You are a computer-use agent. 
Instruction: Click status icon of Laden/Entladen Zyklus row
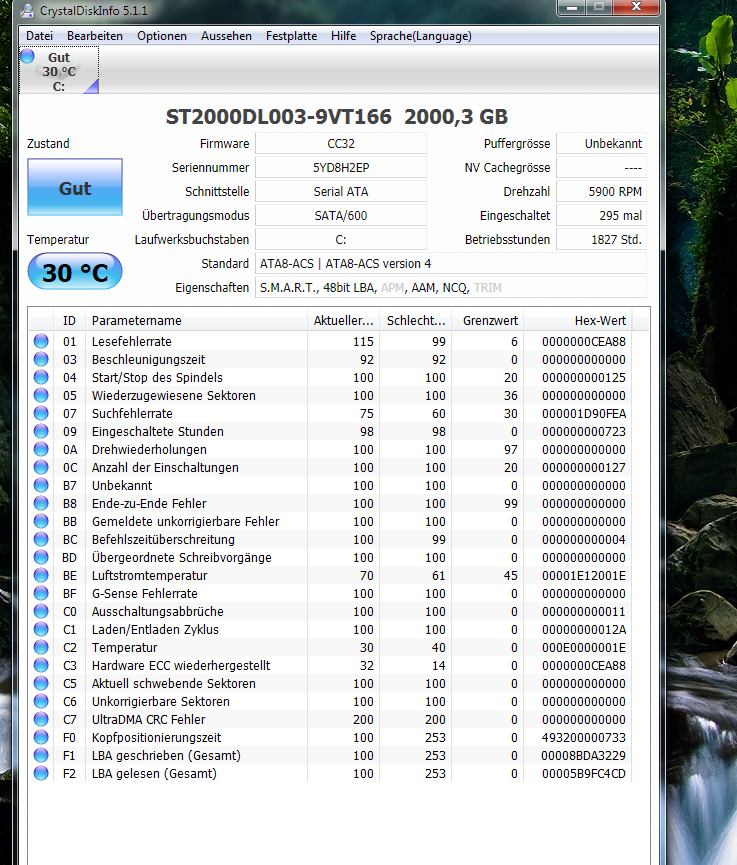tap(41, 629)
